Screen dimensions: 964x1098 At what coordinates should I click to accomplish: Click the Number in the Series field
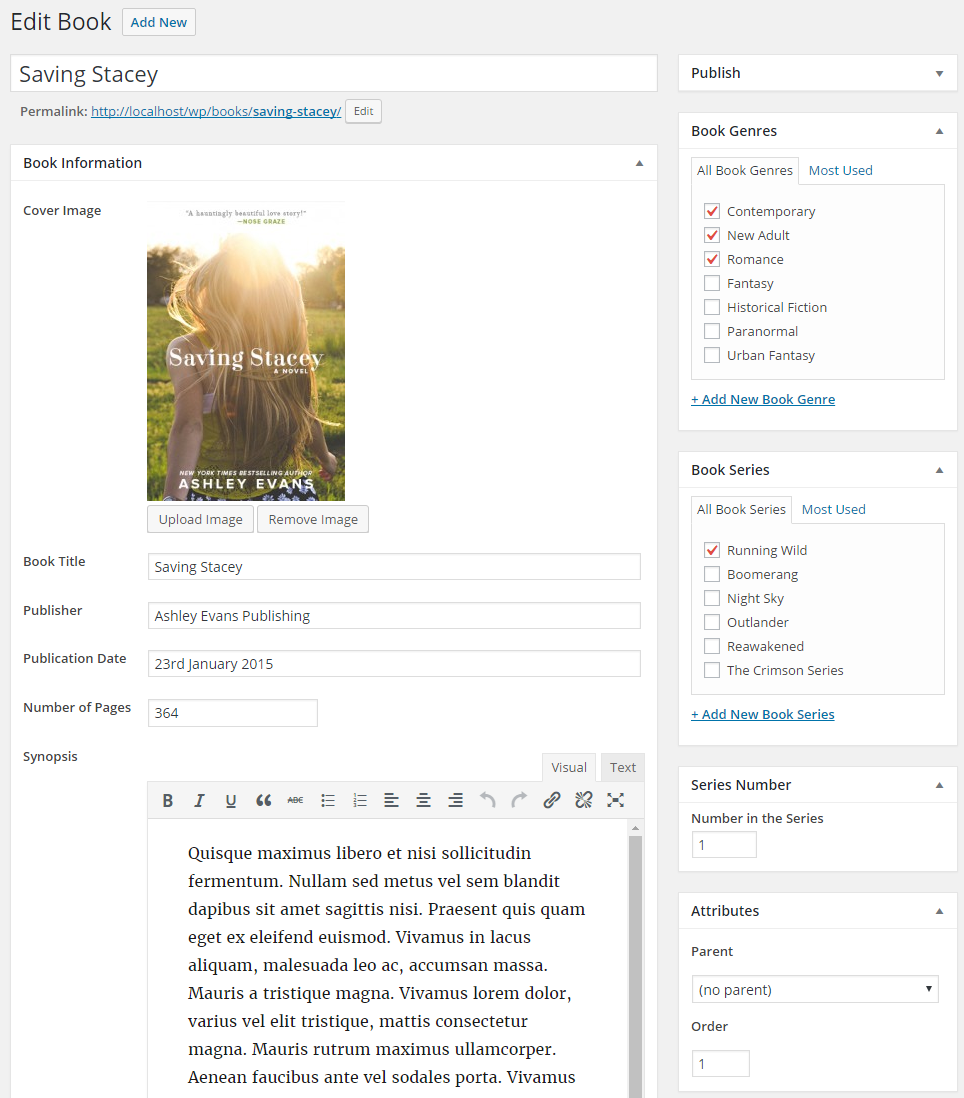[x=724, y=845]
